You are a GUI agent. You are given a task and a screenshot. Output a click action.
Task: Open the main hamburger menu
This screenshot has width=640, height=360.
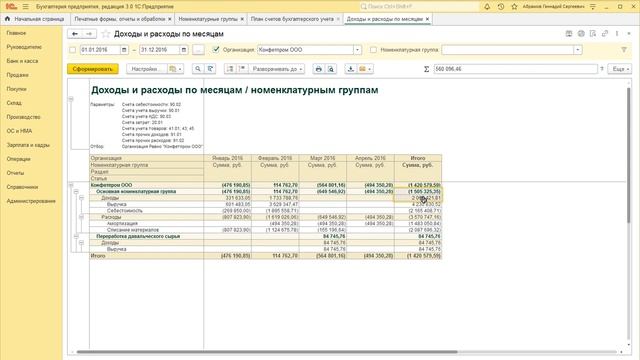click(x=25, y=7)
